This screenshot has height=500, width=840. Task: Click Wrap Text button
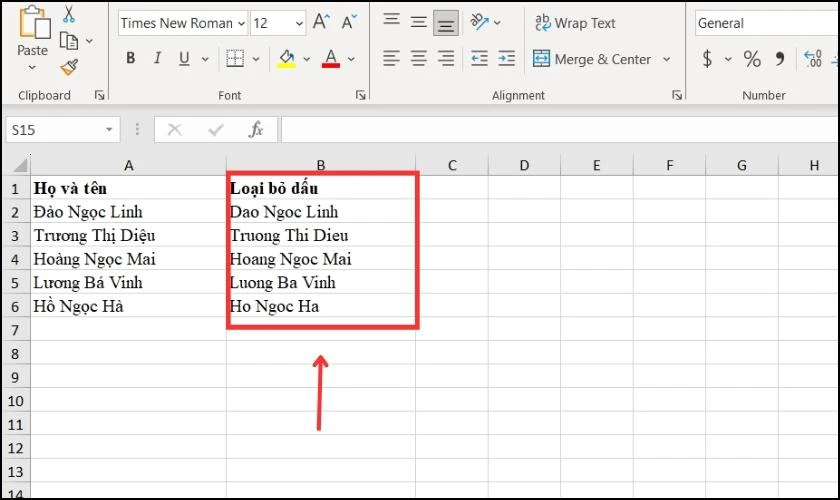point(575,23)
